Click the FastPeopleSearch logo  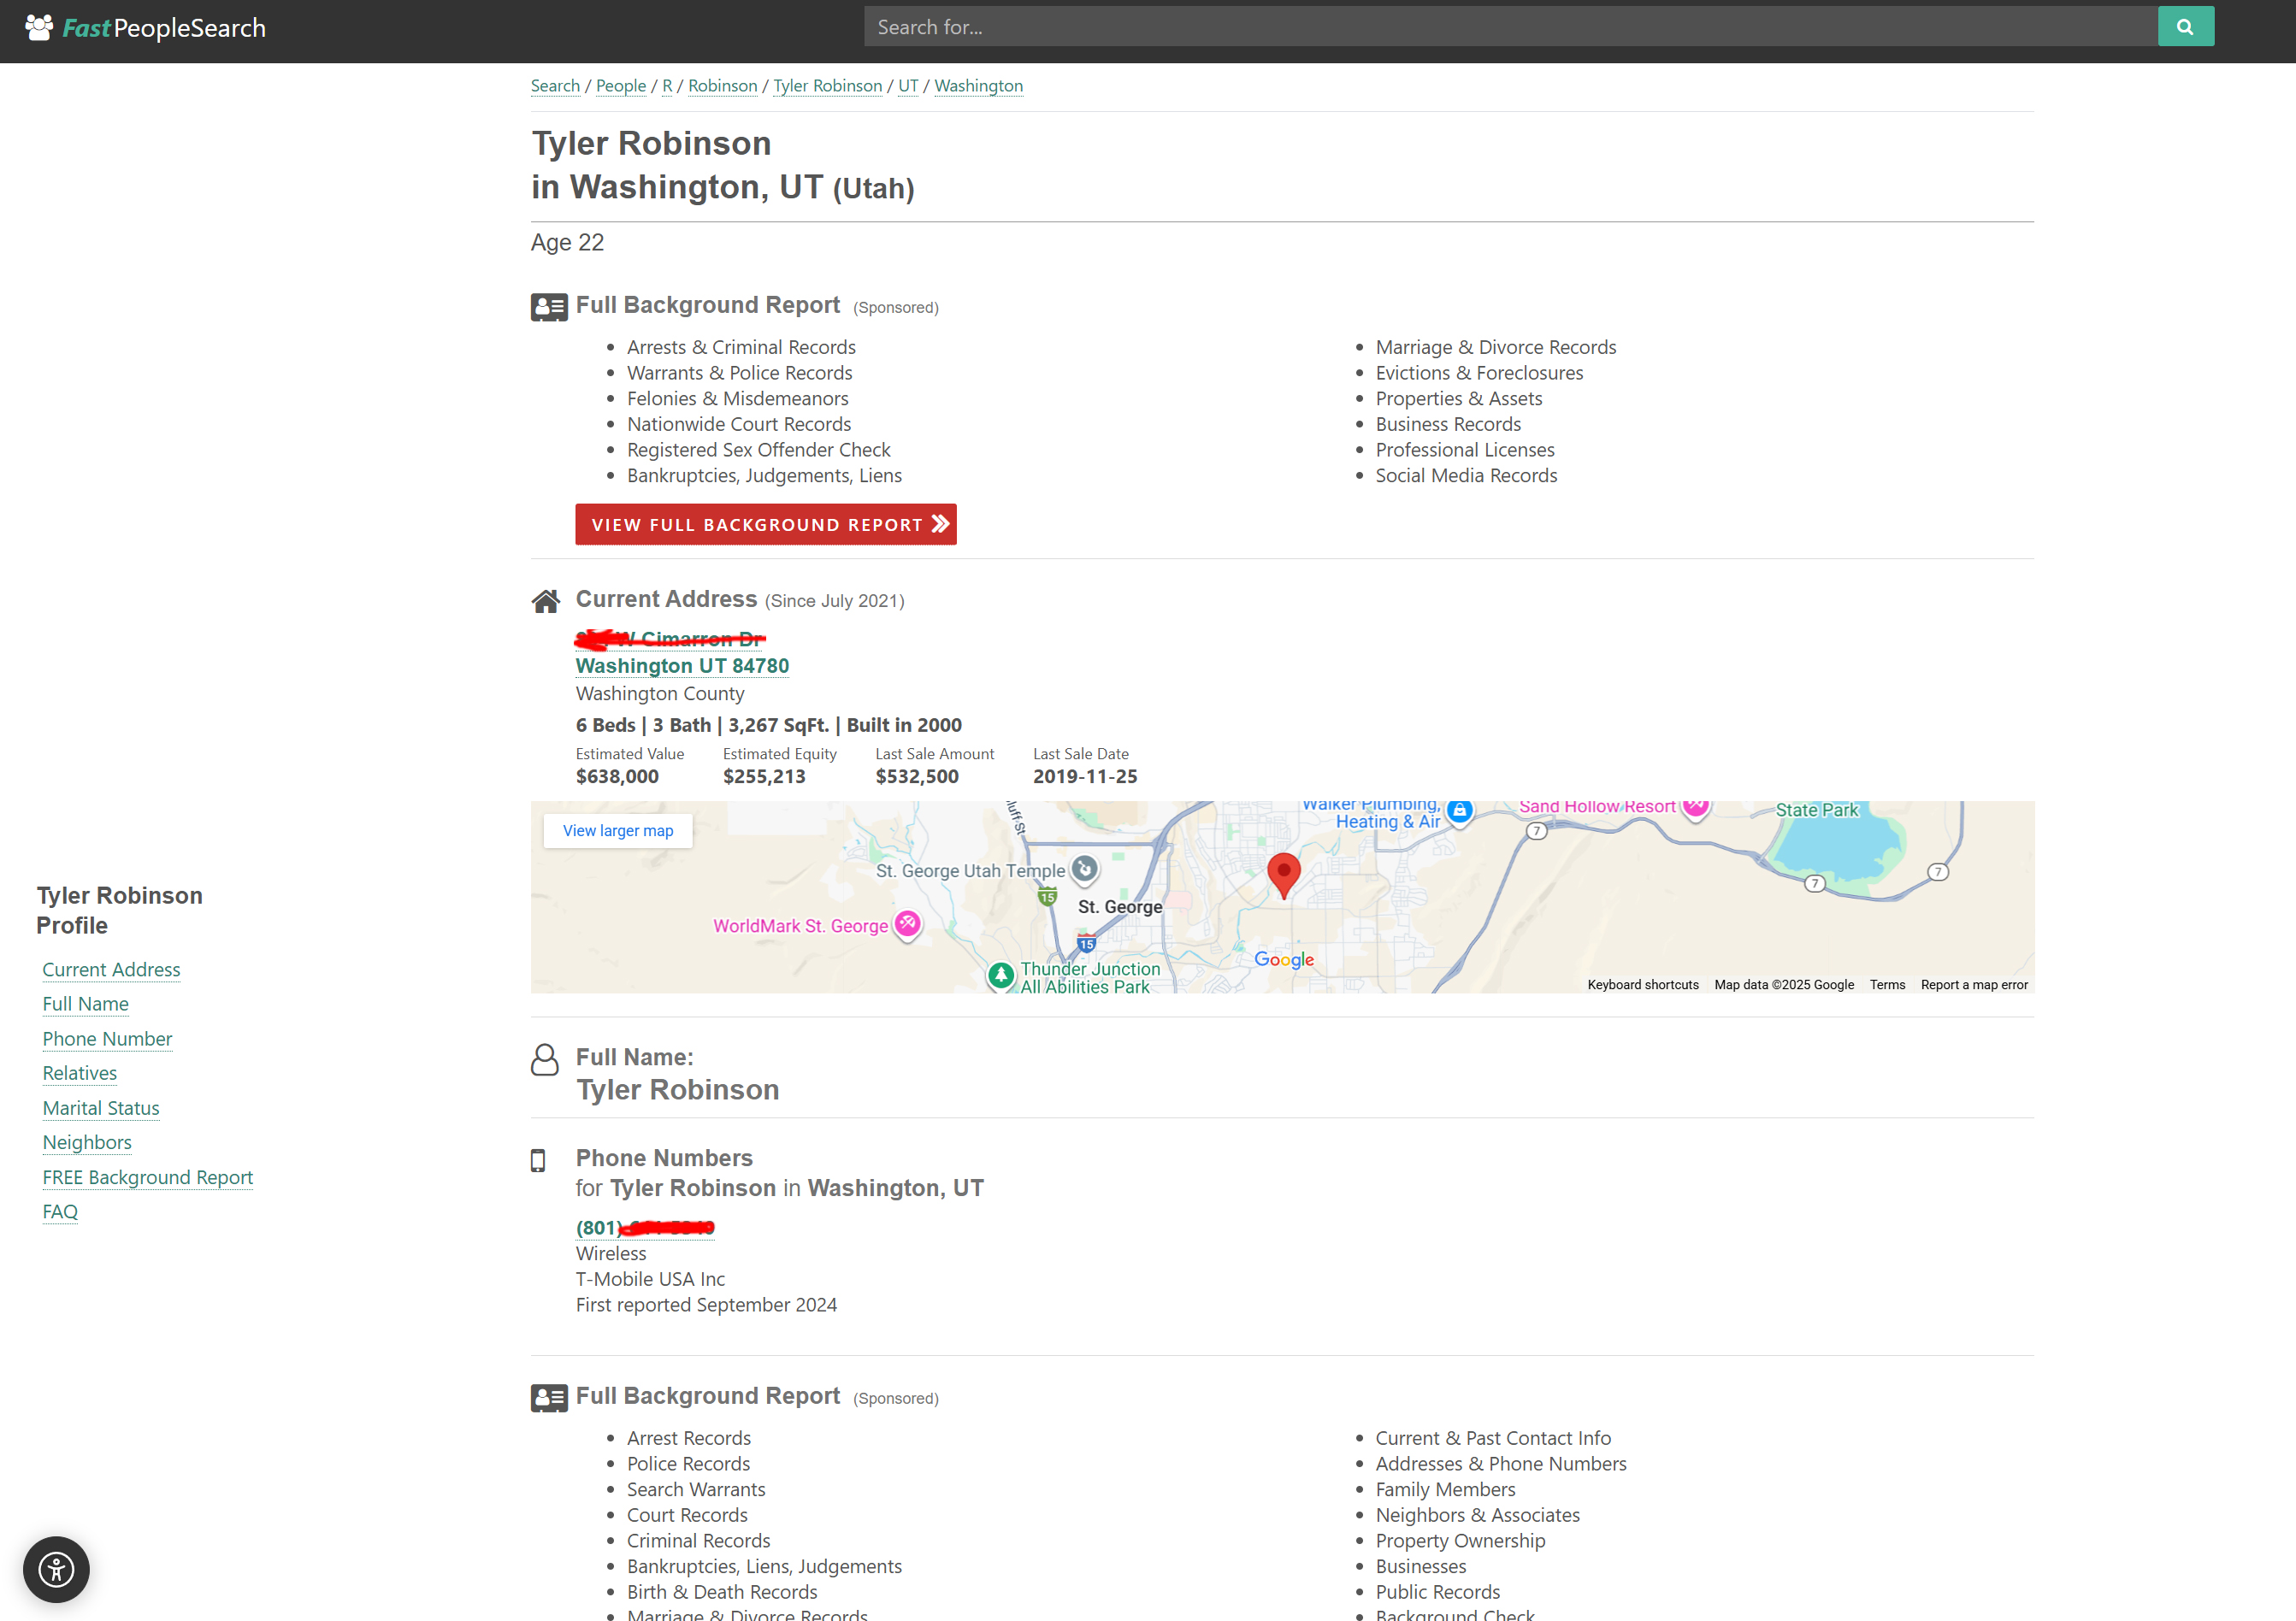146,28
